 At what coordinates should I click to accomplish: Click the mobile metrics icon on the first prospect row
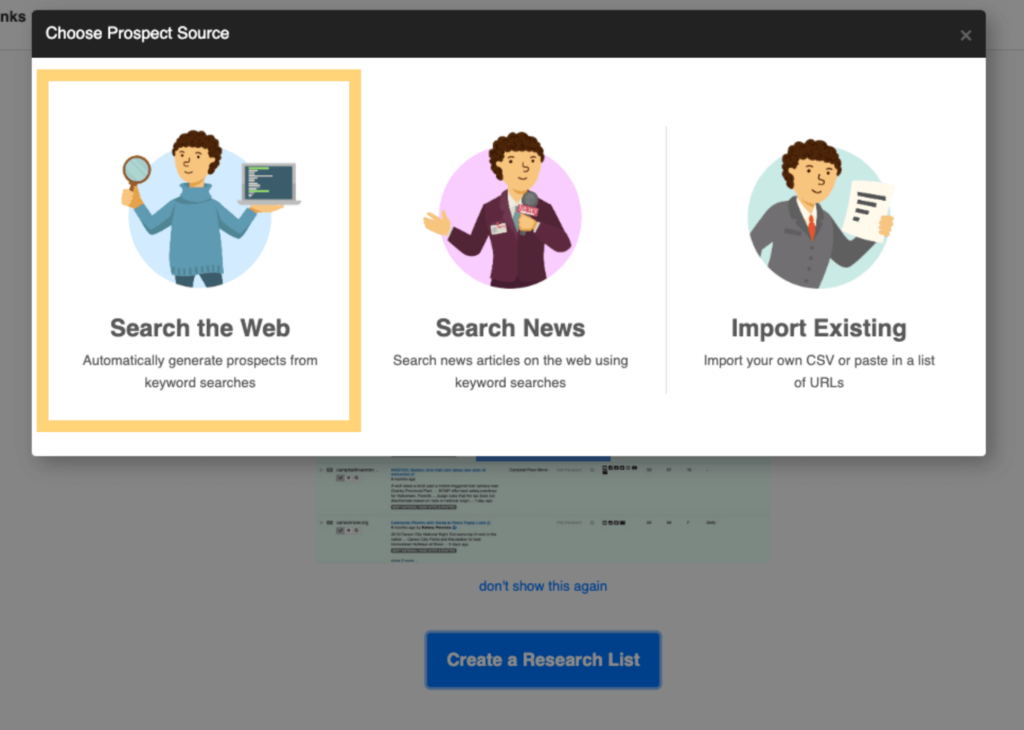click(x=604, y=469)
